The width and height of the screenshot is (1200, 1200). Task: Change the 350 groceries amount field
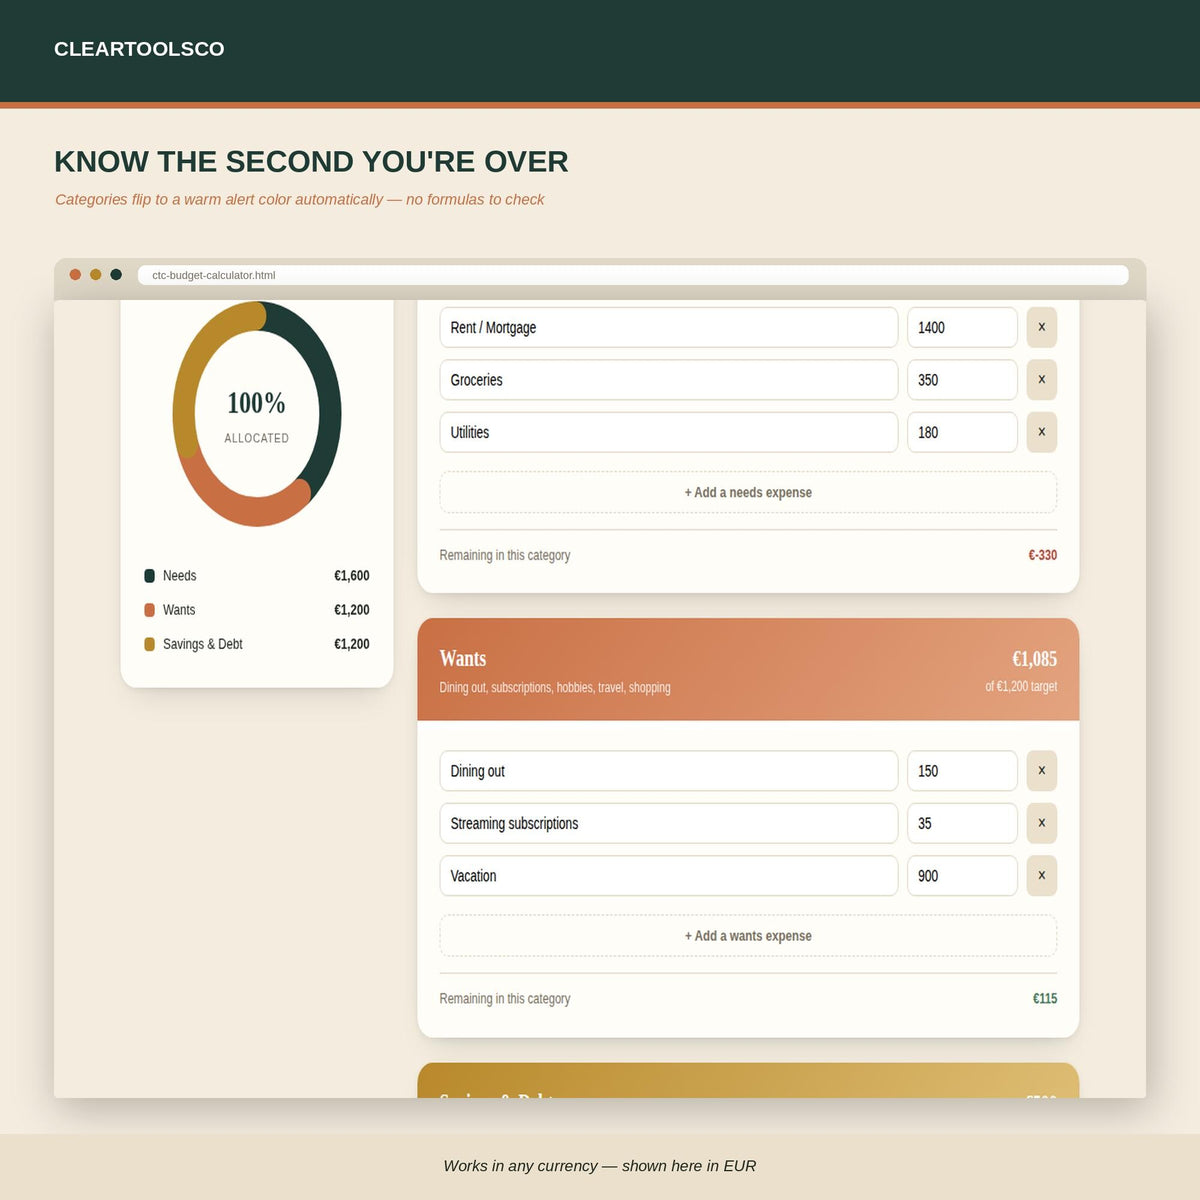(962, 380)
